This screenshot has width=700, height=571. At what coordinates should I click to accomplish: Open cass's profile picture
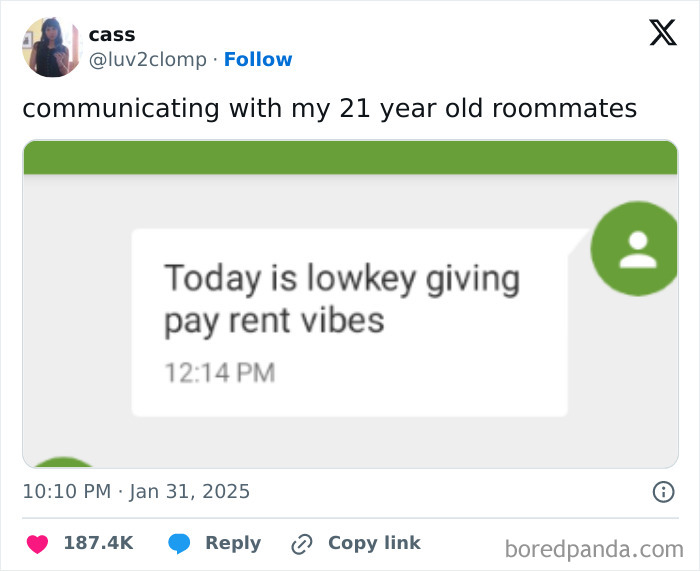52,47
